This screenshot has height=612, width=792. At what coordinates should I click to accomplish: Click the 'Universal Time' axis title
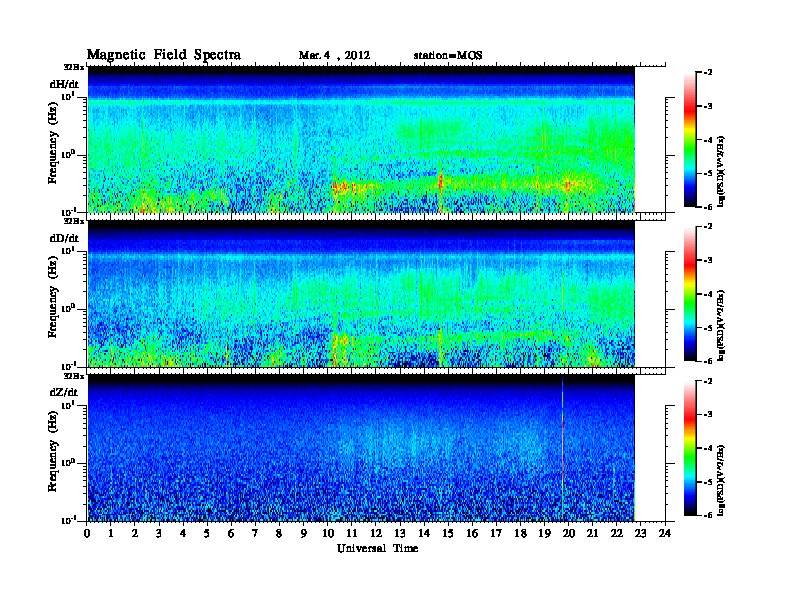coord(377,549)
